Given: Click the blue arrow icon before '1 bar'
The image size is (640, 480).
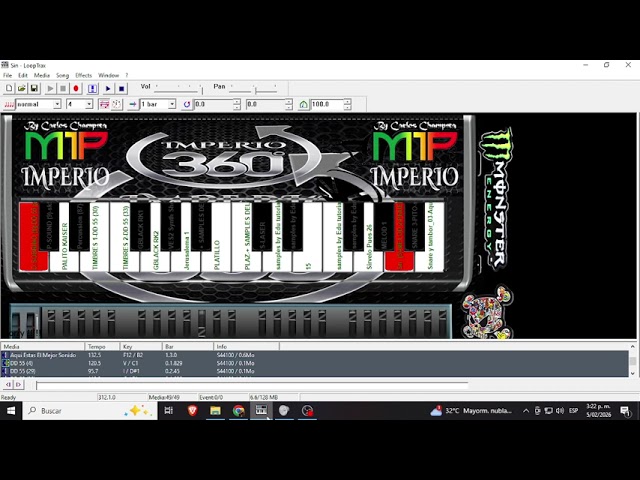Looking at the screenshot, I should pos(133,104).
